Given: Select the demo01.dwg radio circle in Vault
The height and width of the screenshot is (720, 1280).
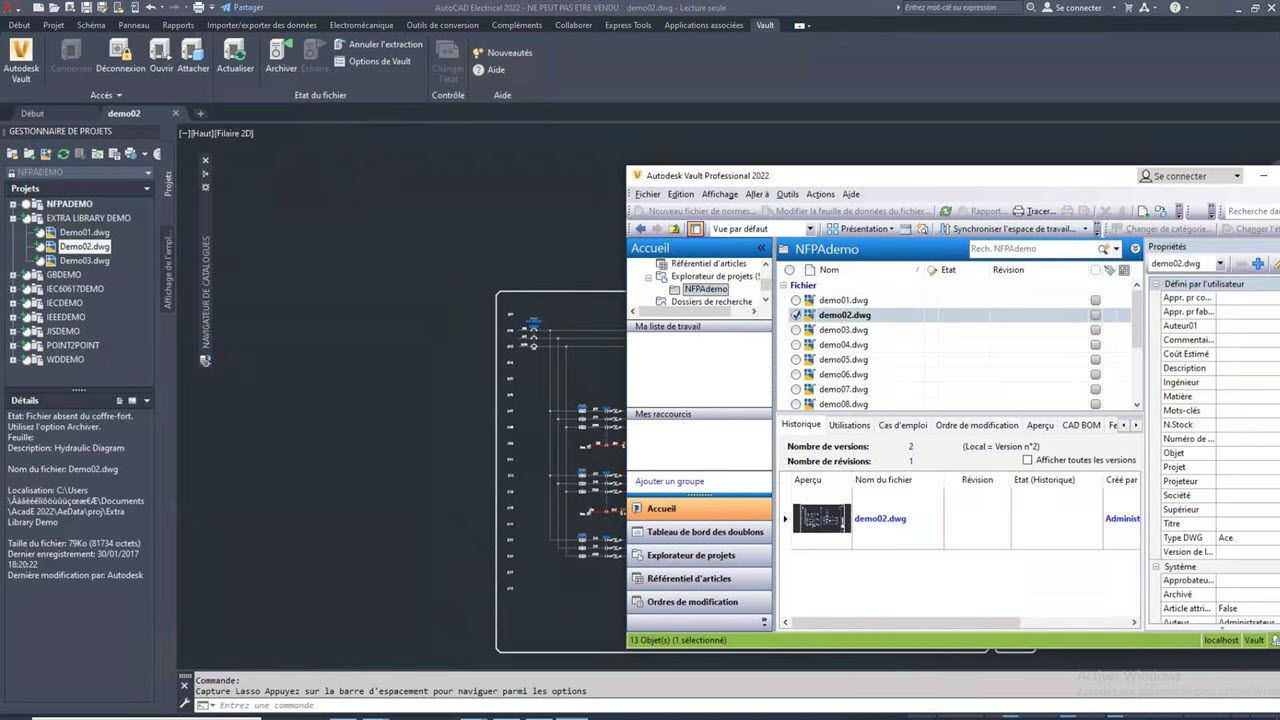Looking at the screenshot, I should [x=796, y=300].
